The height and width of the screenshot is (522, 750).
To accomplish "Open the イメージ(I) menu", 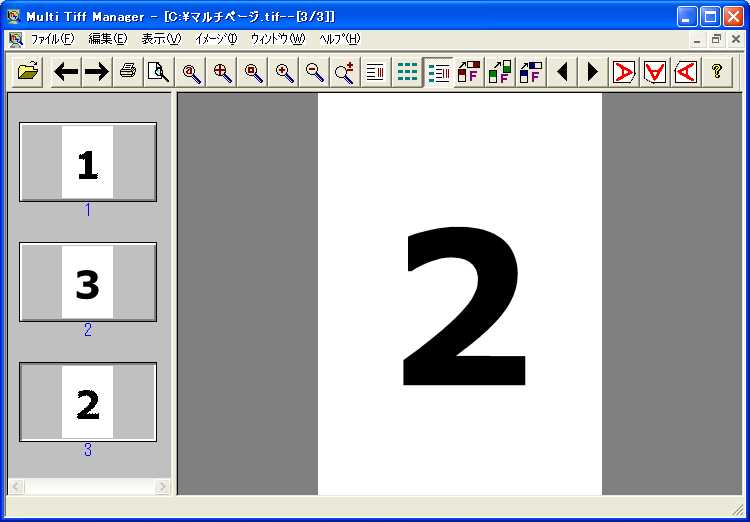I will 216,39.
